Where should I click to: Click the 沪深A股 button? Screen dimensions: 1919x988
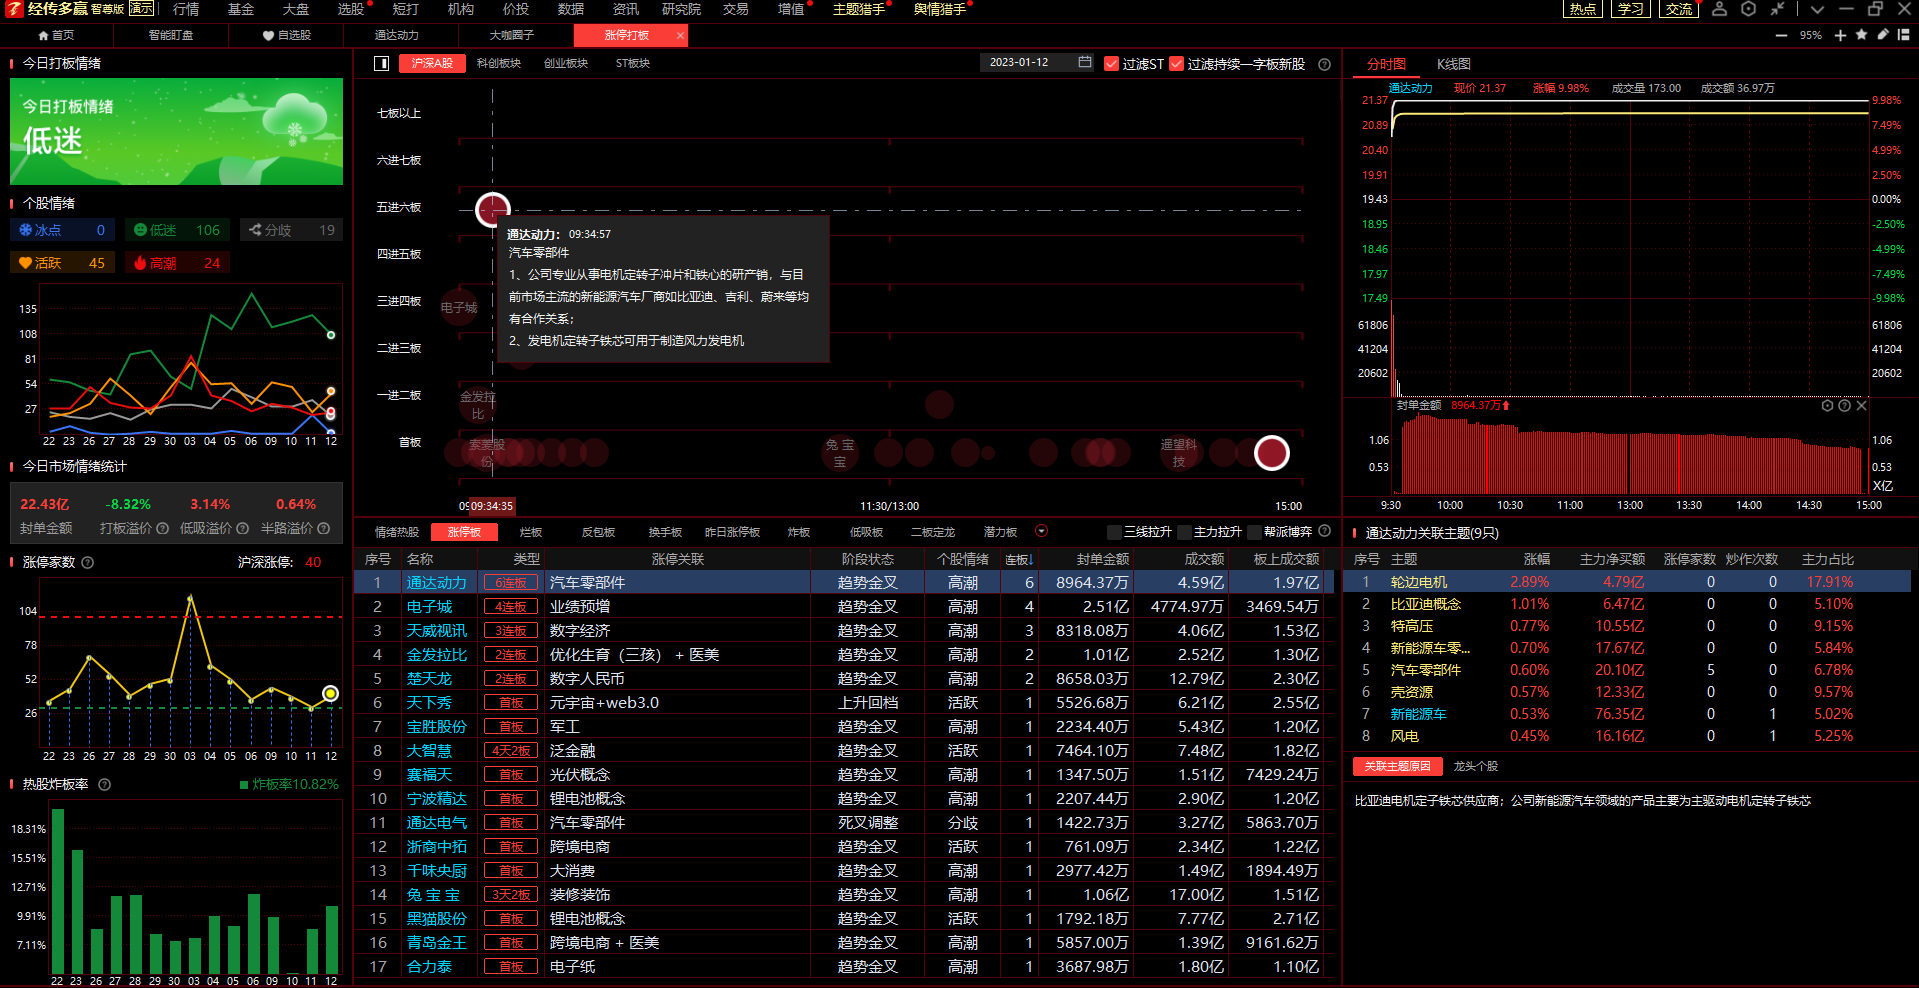[432, 63]
